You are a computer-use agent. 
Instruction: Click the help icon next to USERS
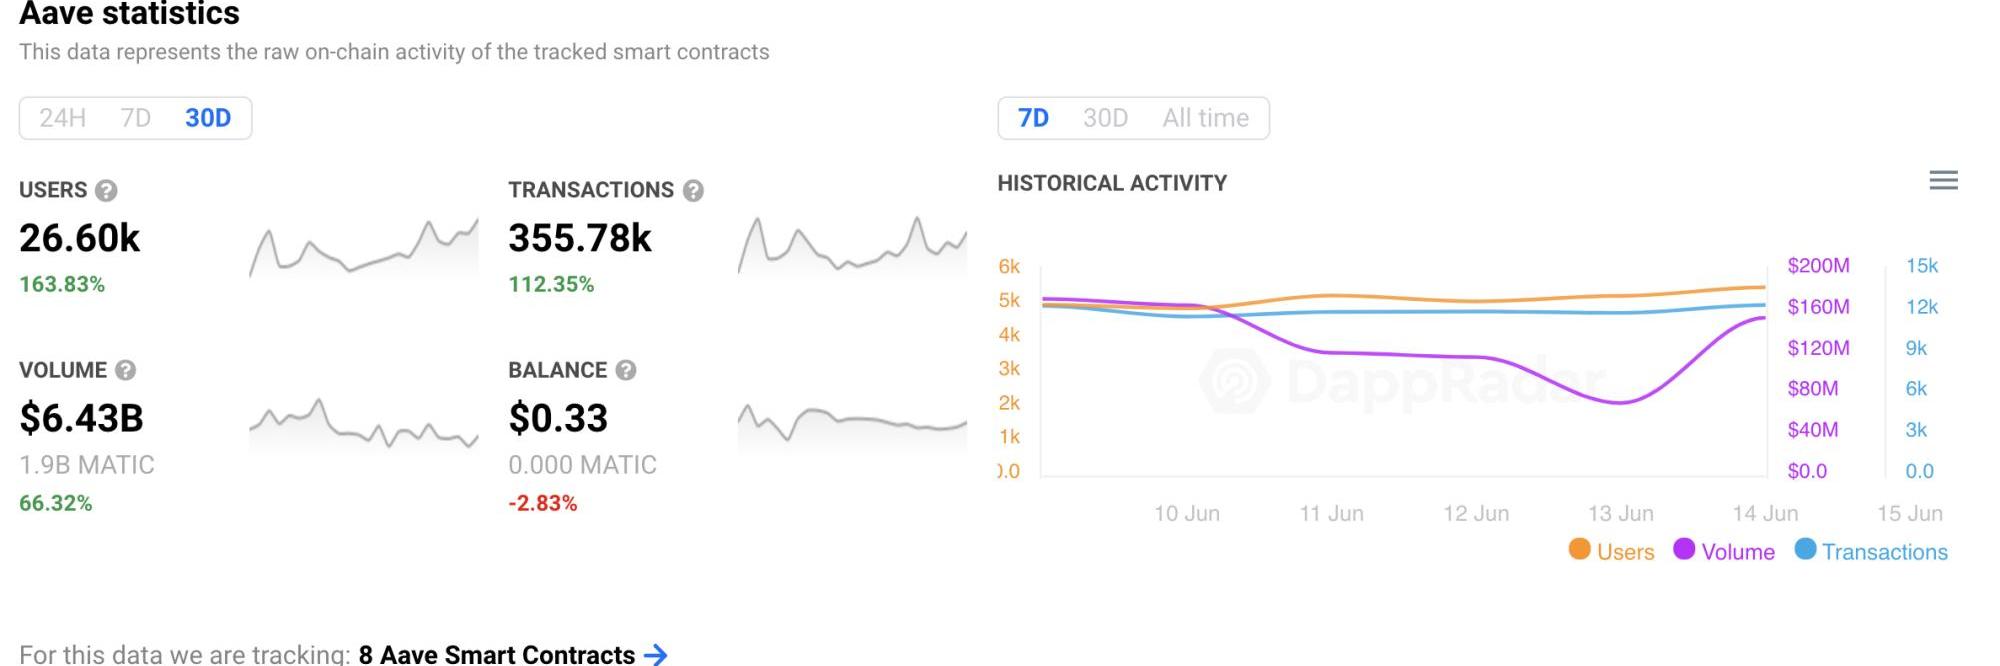[x=106, y=190]
